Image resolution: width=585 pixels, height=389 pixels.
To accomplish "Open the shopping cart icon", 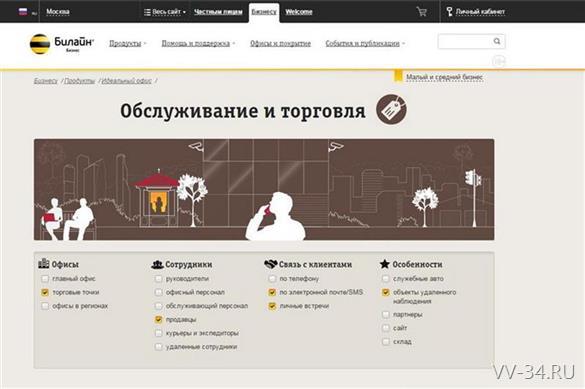I will pyautogui.click(x=422, y=12).
